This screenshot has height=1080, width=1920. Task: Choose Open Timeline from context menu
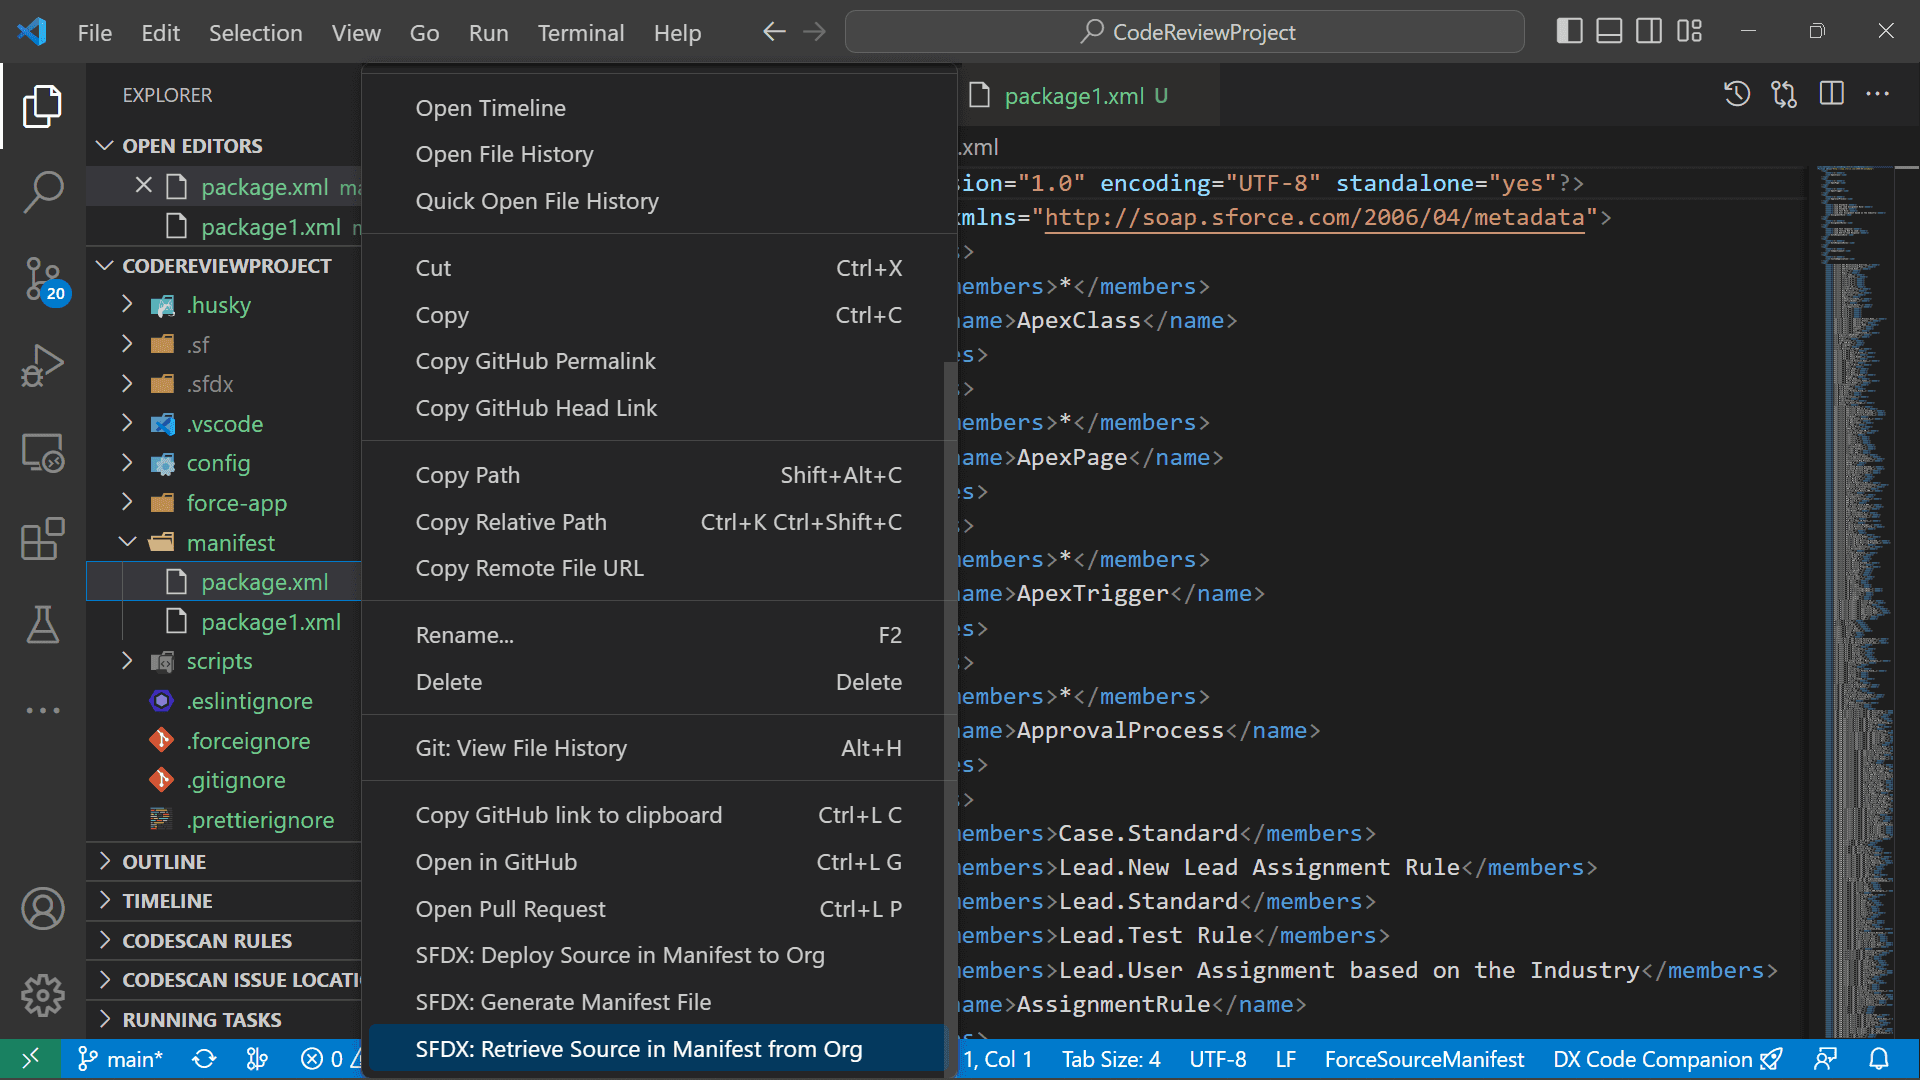pyautogui.click(x=656, y=108)
